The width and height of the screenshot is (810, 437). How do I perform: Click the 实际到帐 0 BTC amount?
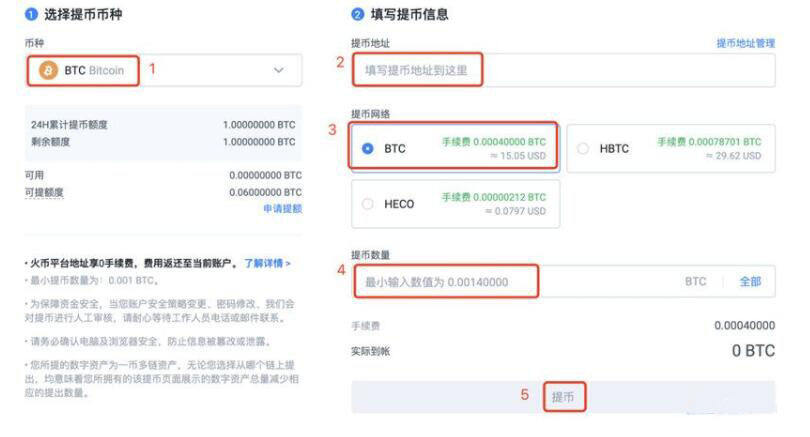[x=753, y=351]
